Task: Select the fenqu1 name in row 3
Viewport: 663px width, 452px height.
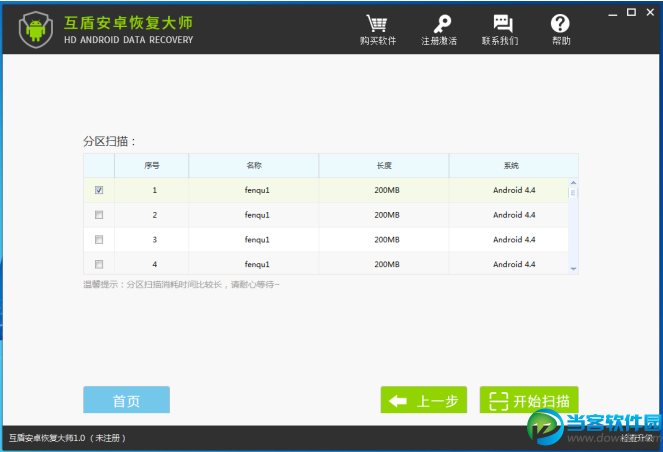Action: [x=257, y=240]
